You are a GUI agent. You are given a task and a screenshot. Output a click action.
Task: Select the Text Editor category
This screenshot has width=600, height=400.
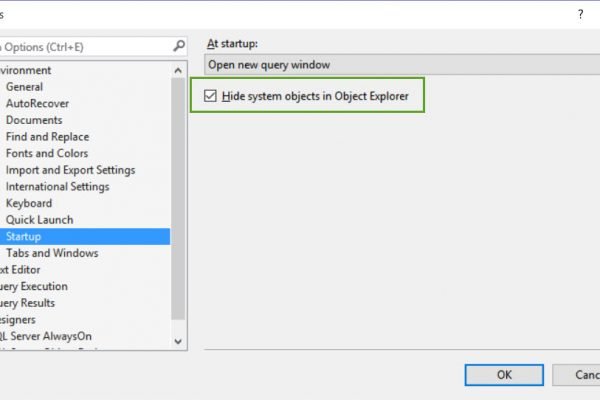tap(20, 270)
